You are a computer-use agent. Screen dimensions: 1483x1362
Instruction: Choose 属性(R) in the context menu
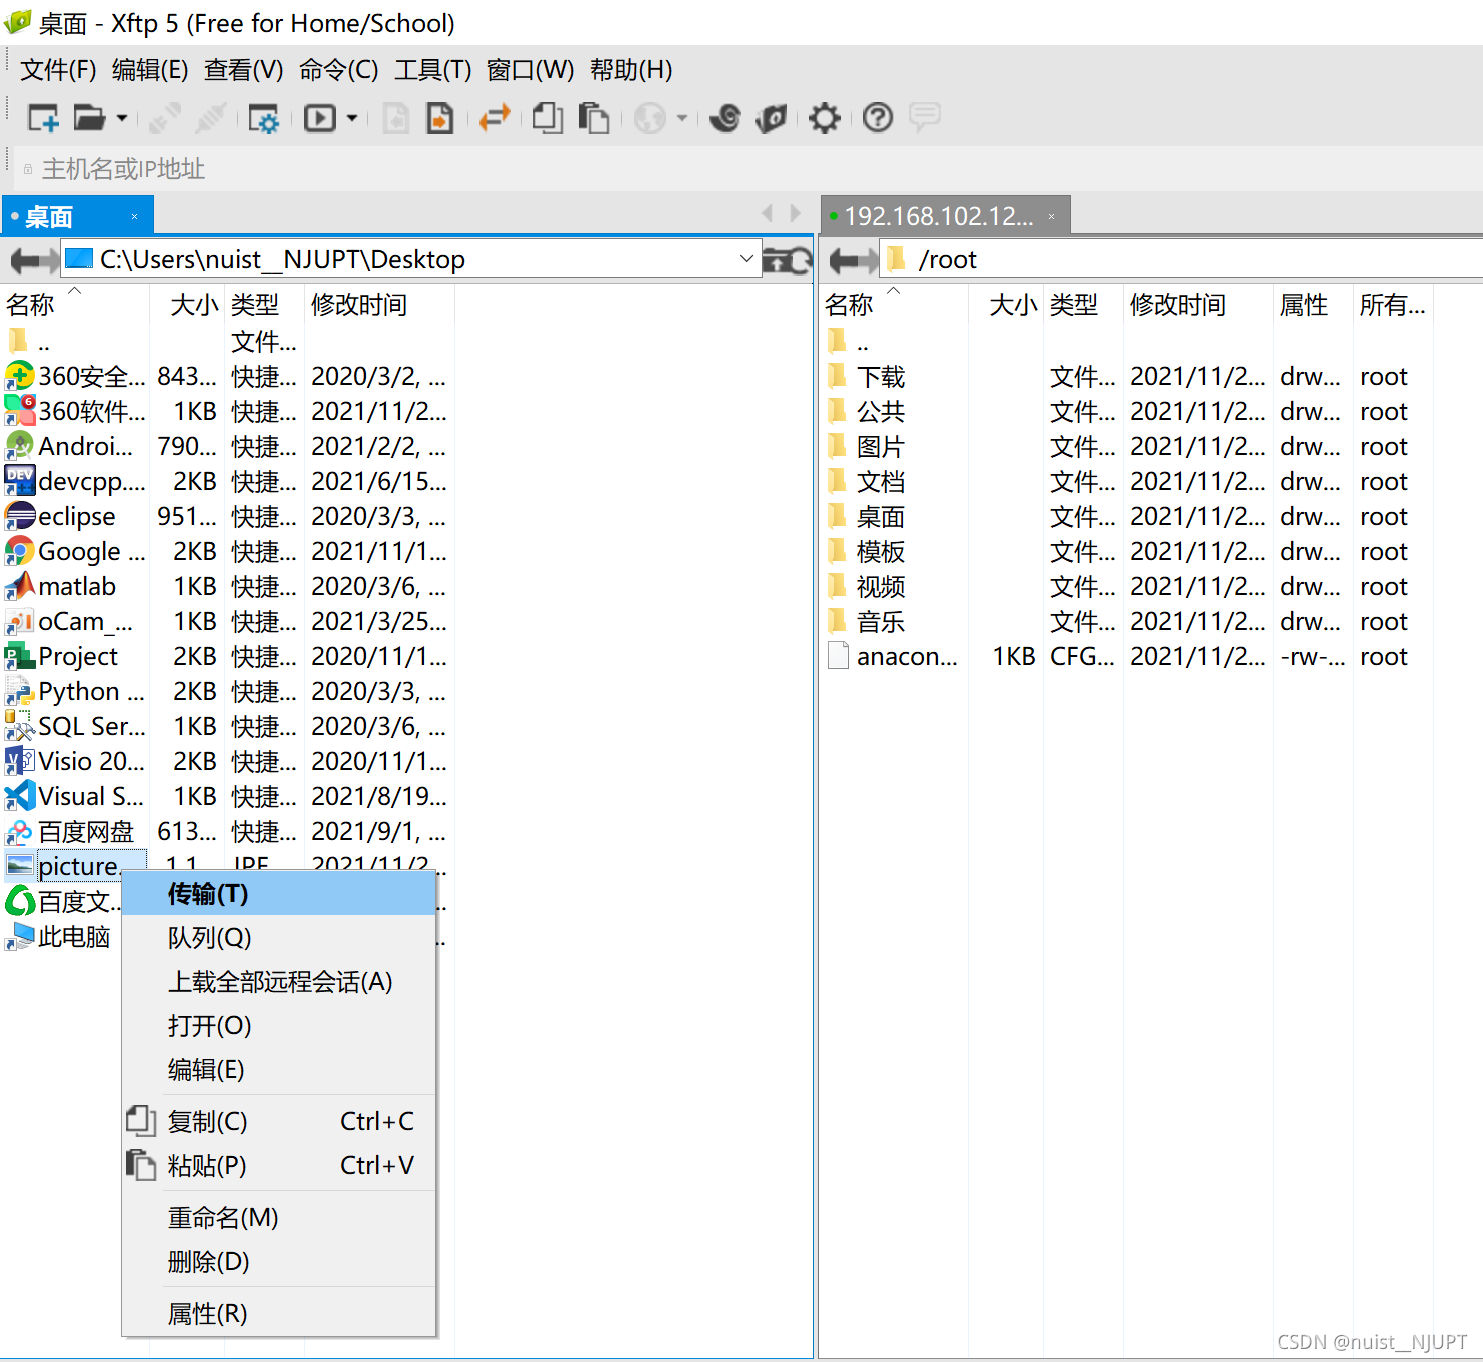(x=279, y=1314)
